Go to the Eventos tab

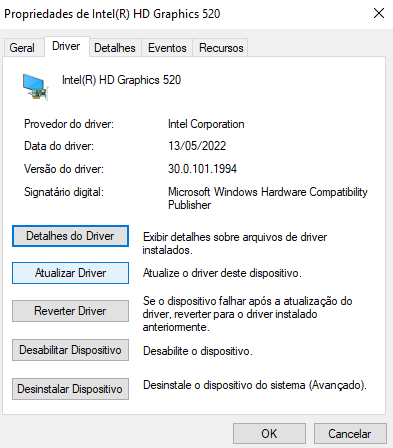coord(167,48)
